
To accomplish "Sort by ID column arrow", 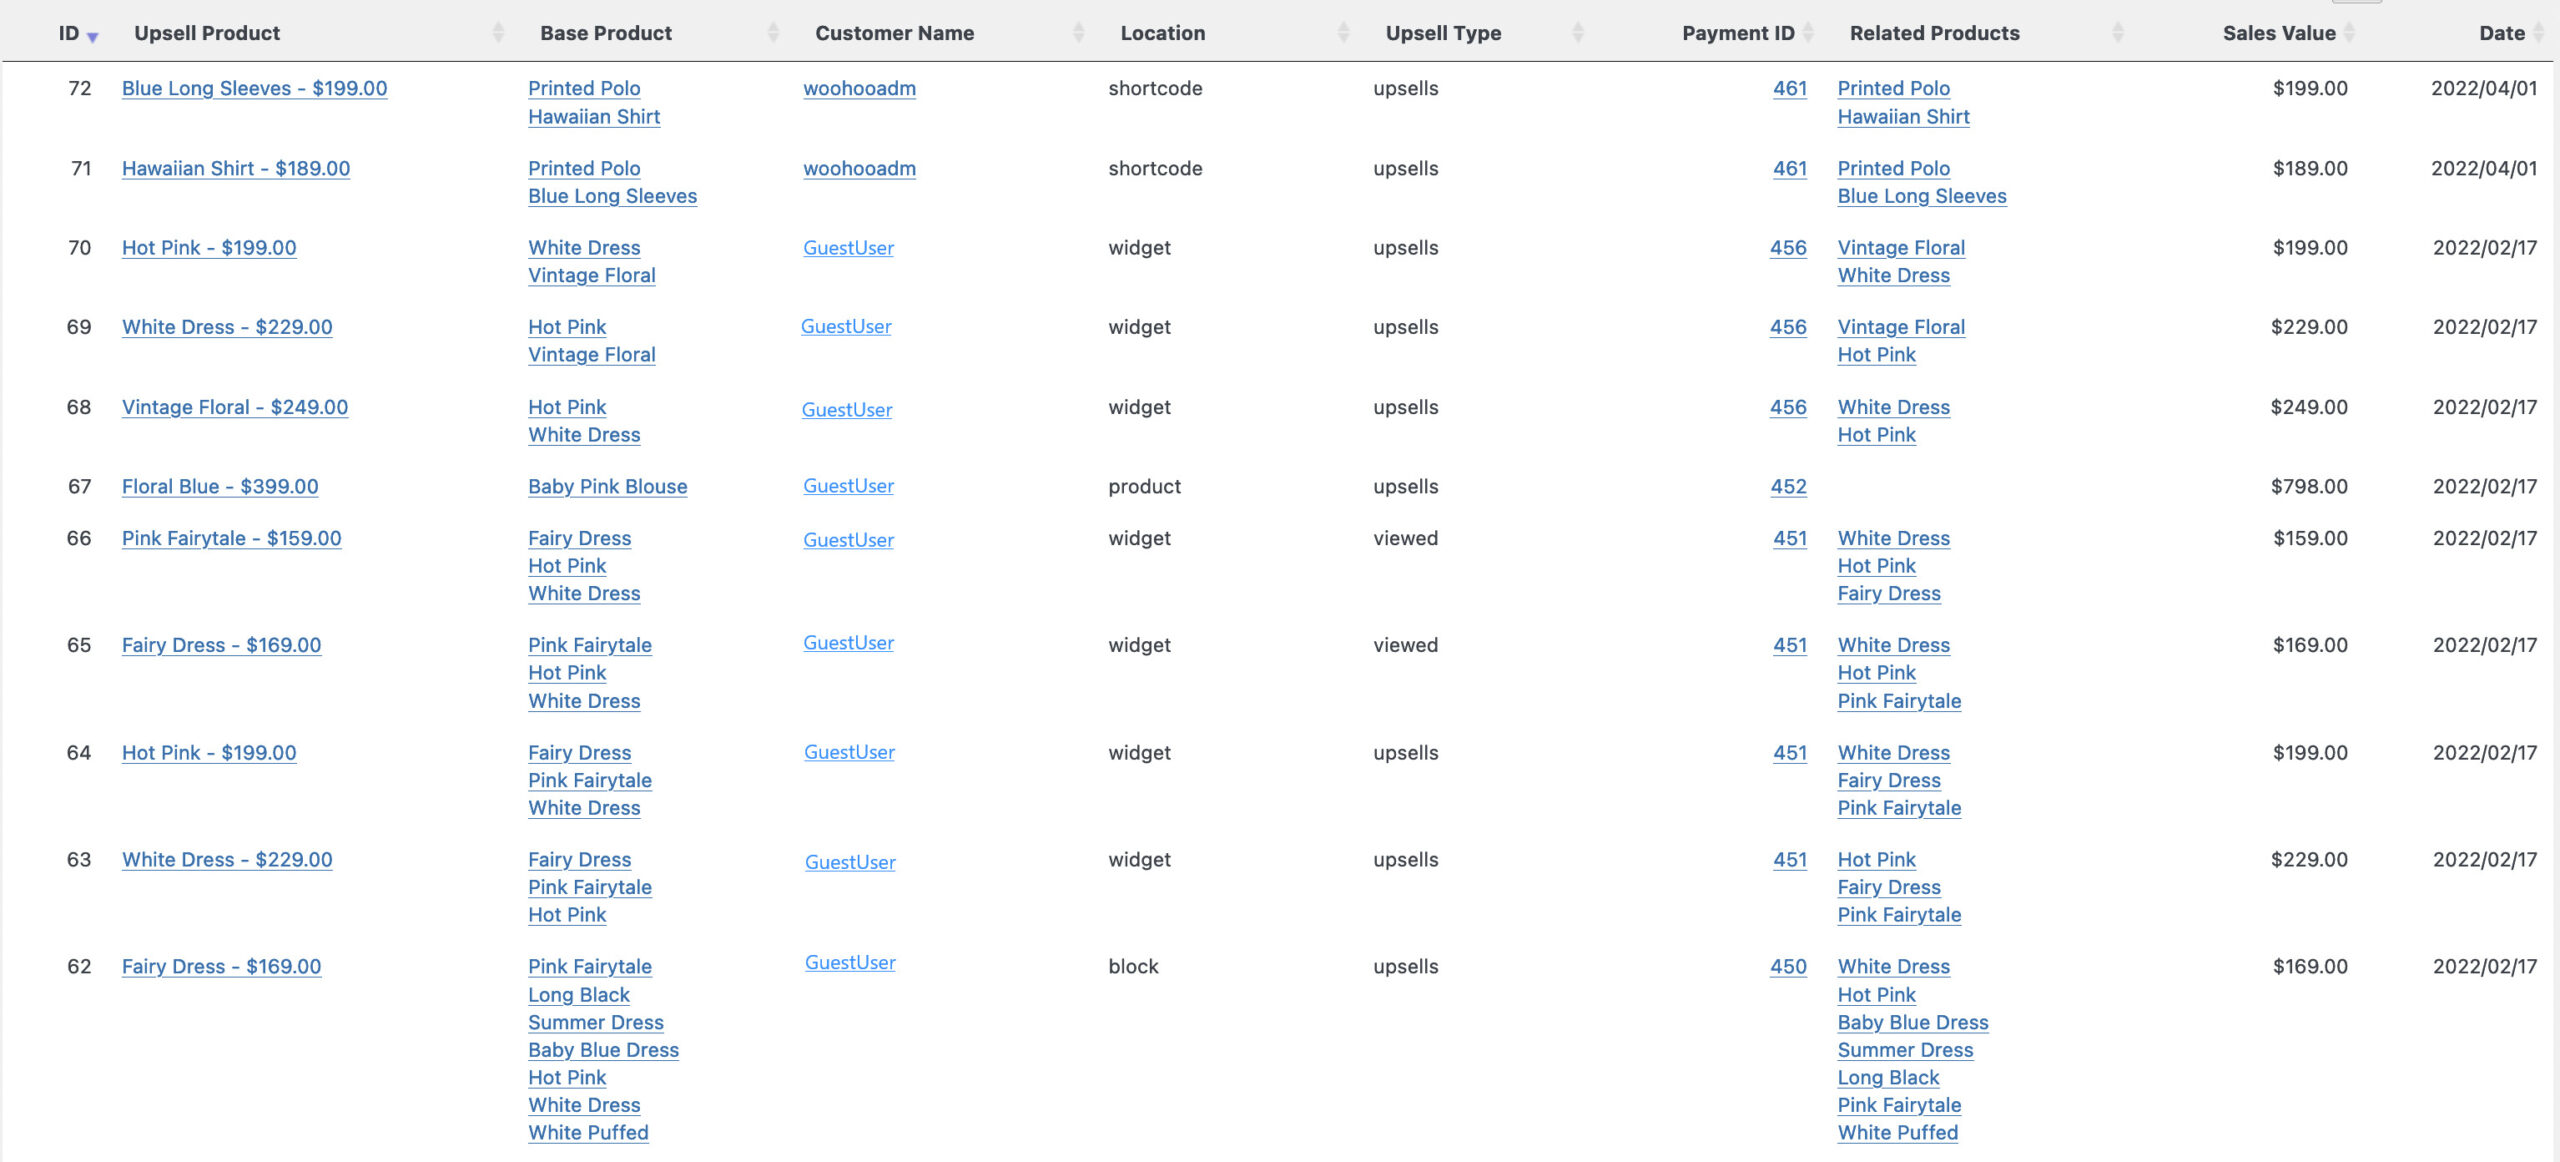I will tap(92, 37).
